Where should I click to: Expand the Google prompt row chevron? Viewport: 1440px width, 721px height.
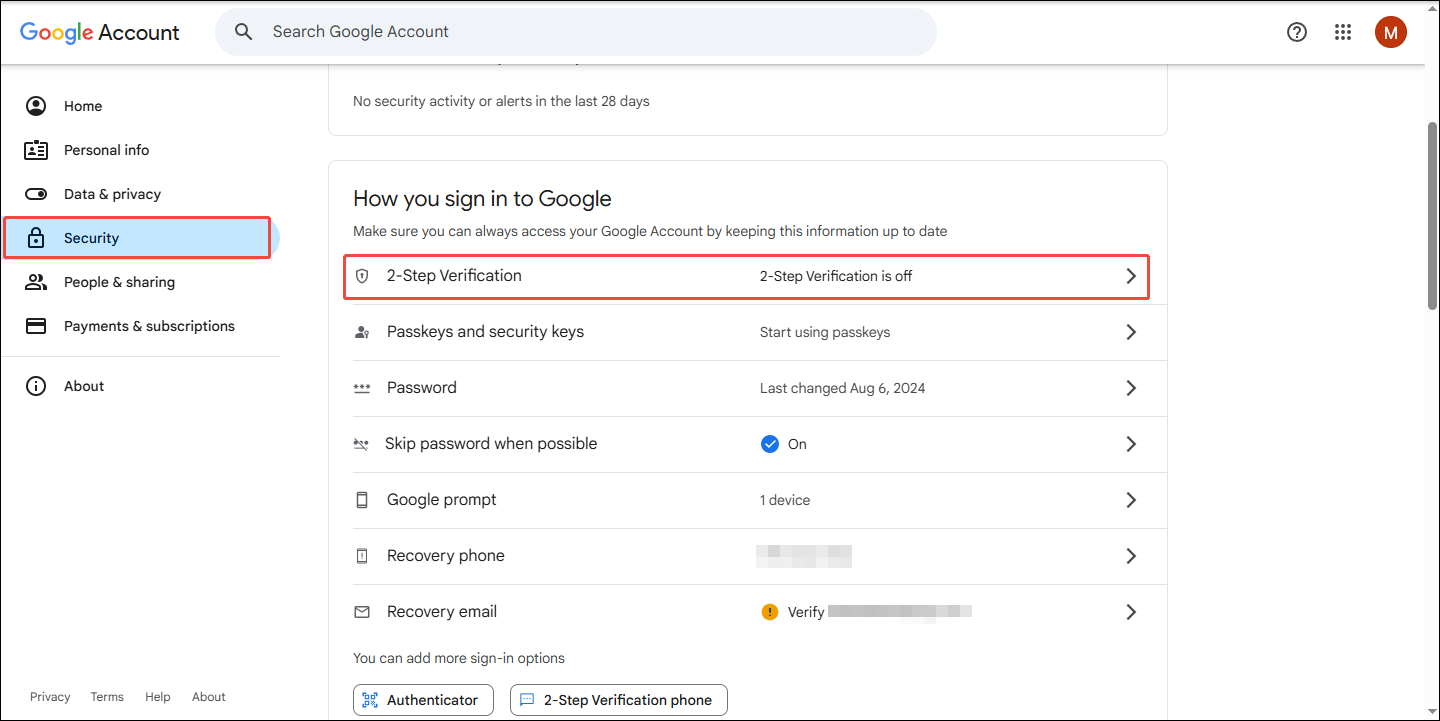1131,500
